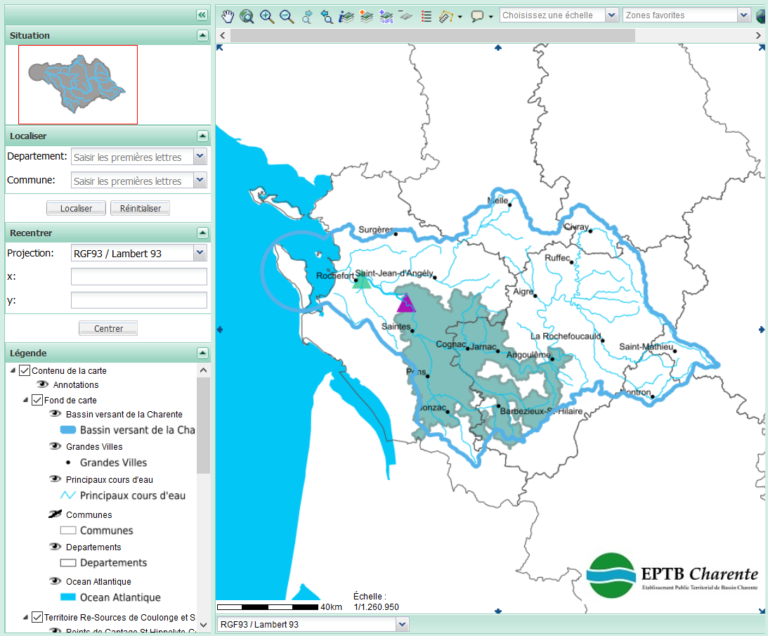The width and height of the screenshot is (768, 636).
Task: Collapse the Situation panel header
Action: (x=203, y=35)
